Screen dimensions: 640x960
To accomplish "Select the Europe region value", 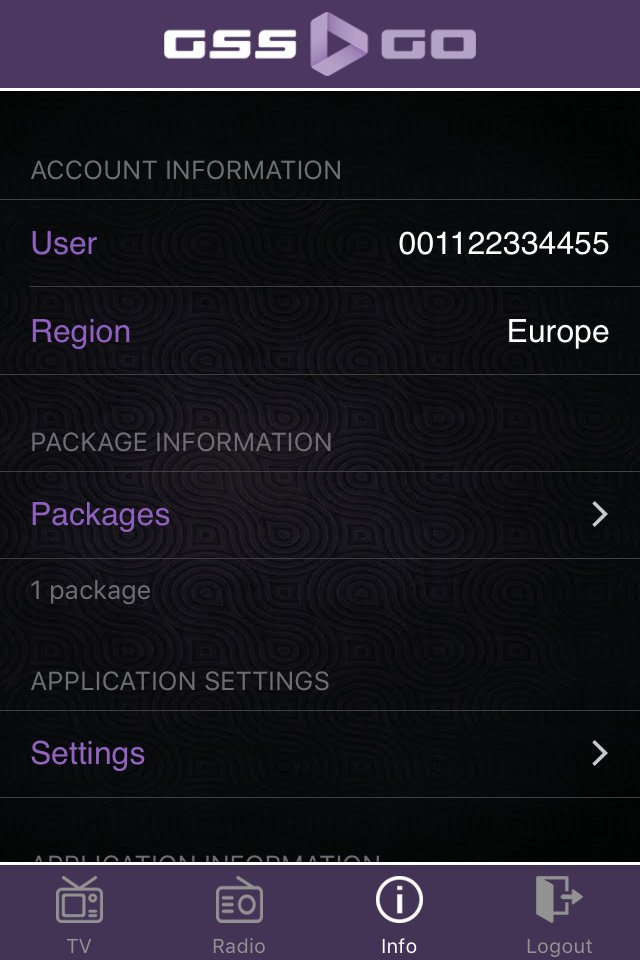I will pyautogui.click(x=557, y=331).
